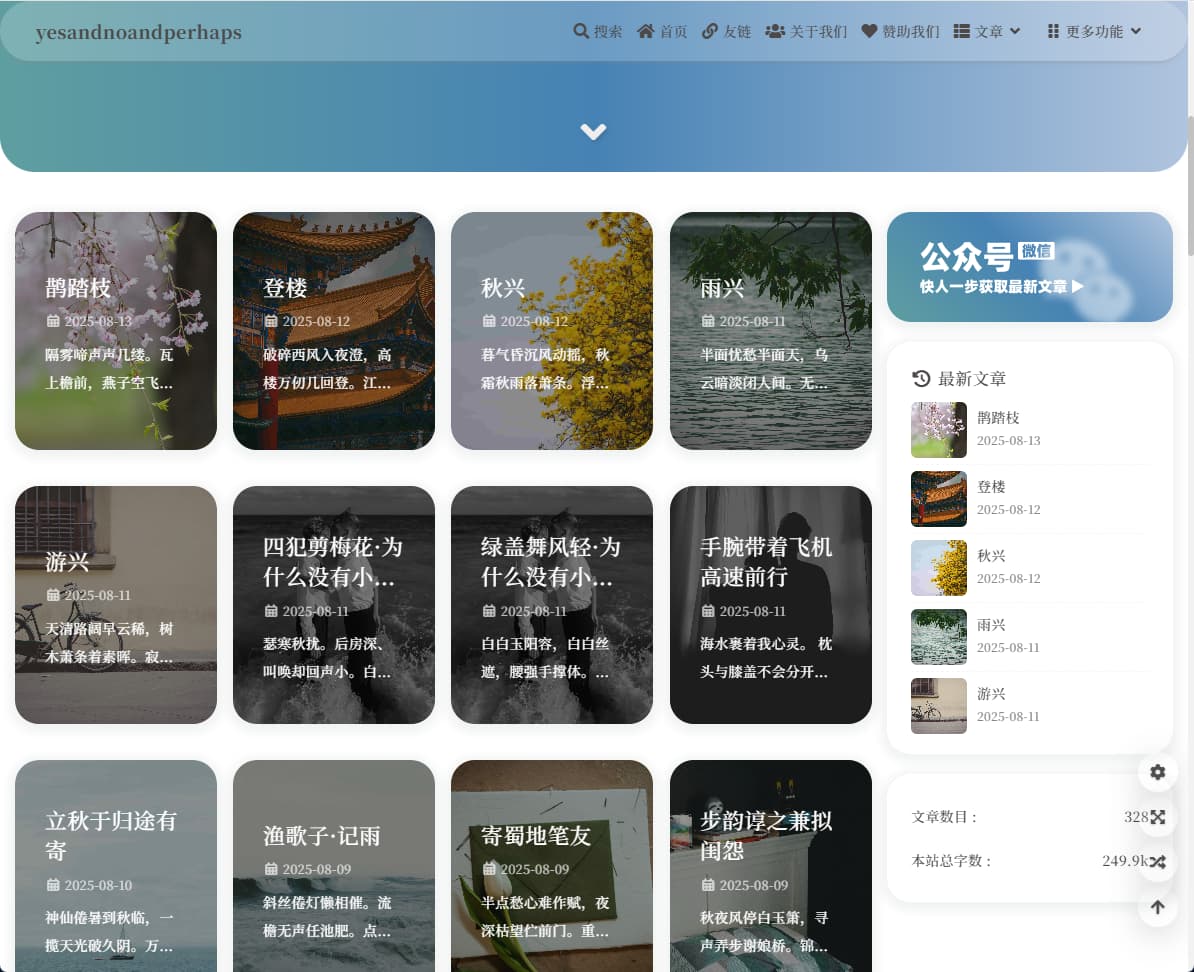Open the 赞助我们 menu item

point(910,31)
